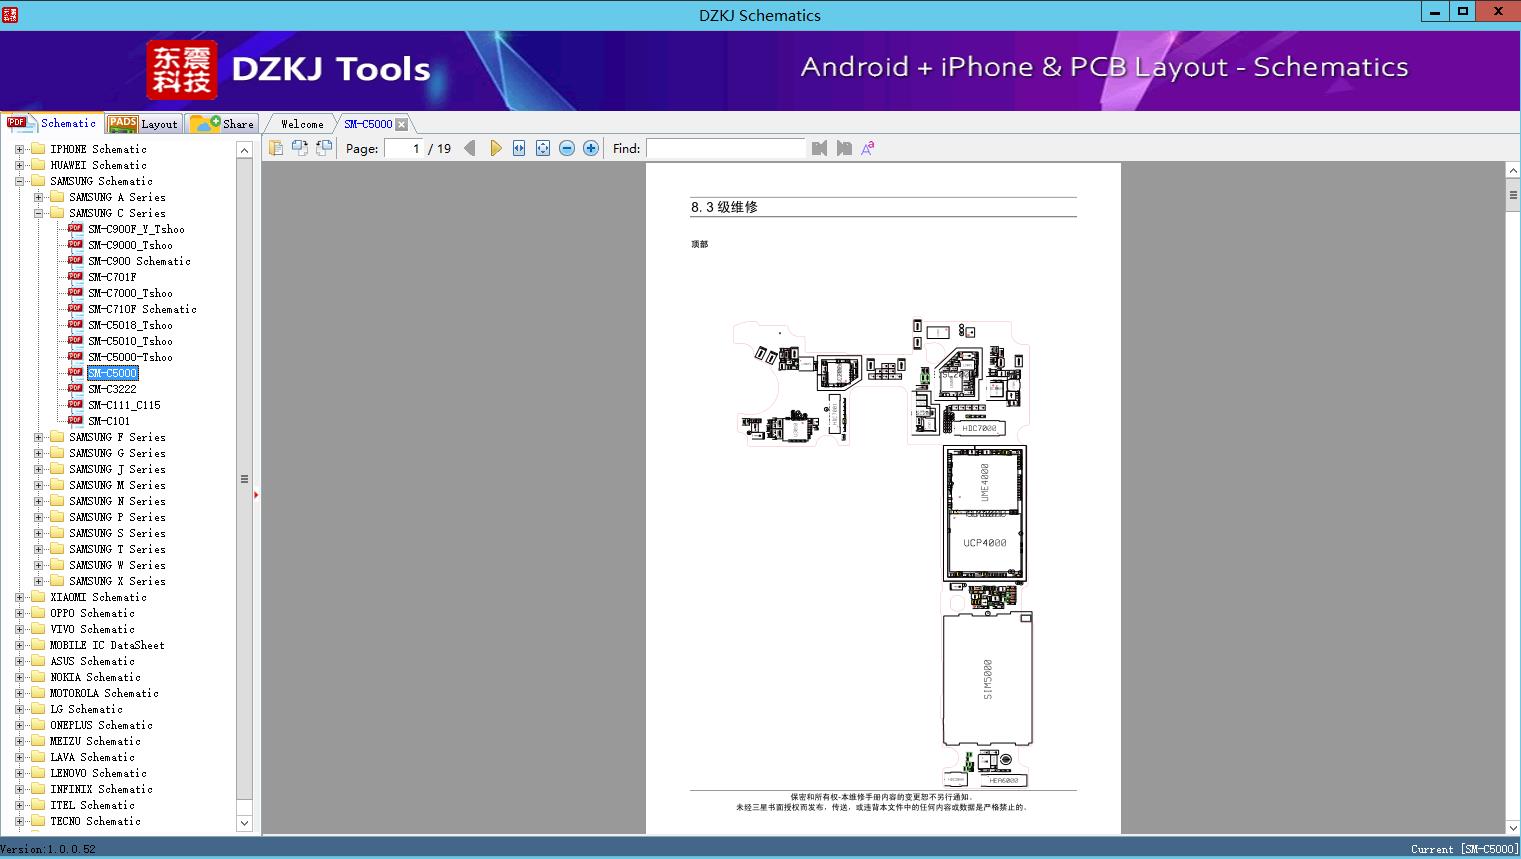This screenshot has height=859, width=1521.
Task: Go to previous page arrow
Action: (x=470, y=148)
